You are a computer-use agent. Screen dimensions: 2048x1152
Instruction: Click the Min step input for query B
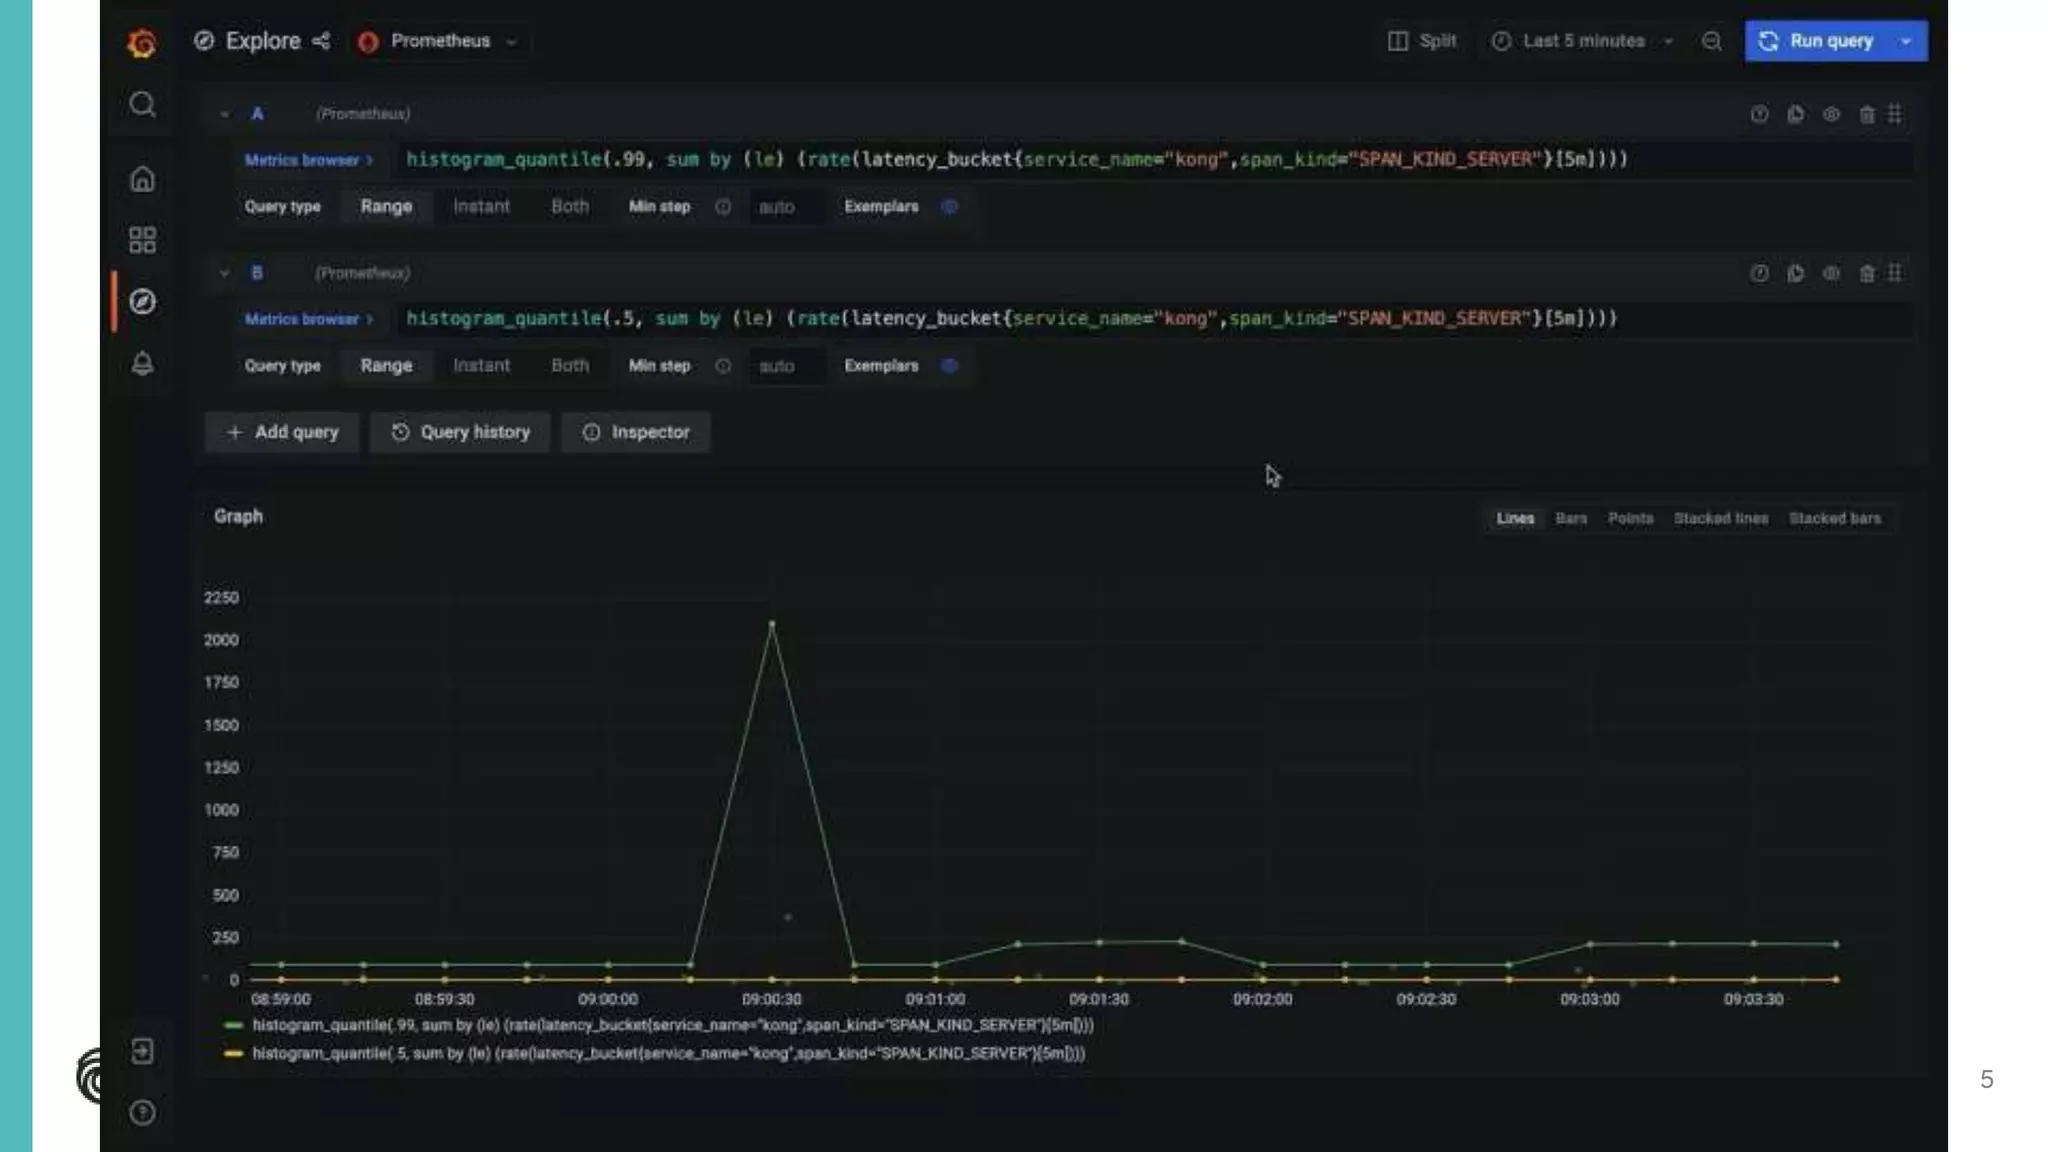click(786, 366)
